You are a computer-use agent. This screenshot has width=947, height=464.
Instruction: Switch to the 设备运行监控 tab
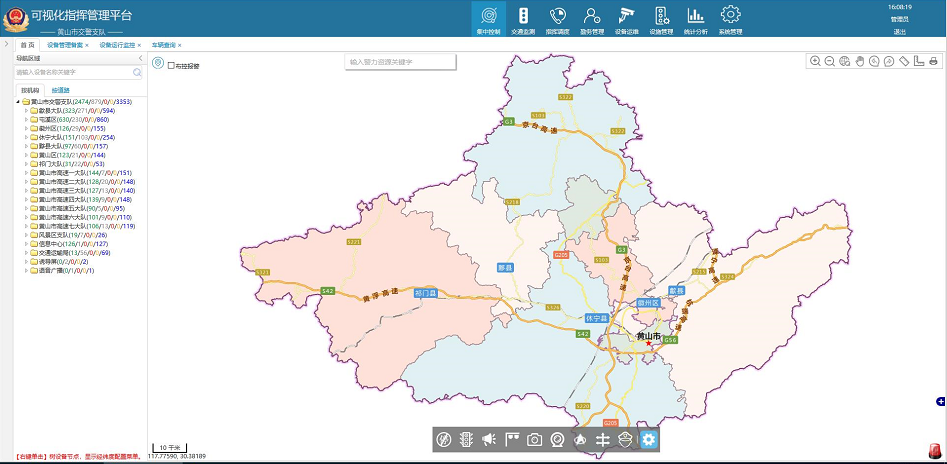(117, 45)
